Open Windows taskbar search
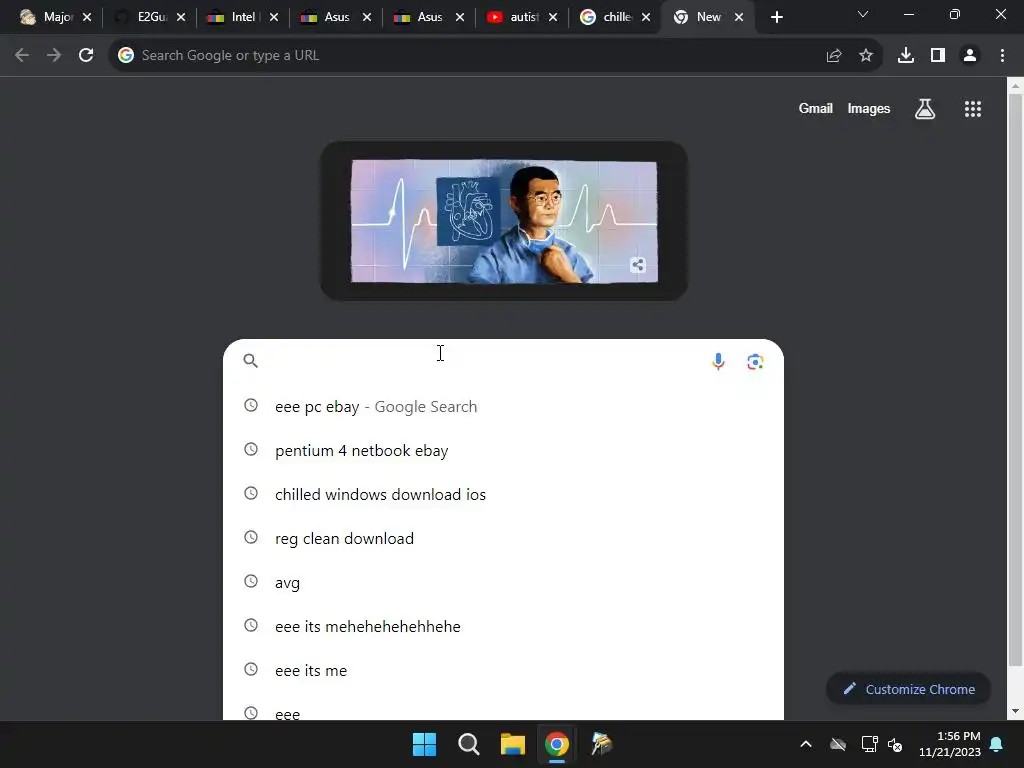This screenshot has height=768, width=1024. [x=468, y=744]
